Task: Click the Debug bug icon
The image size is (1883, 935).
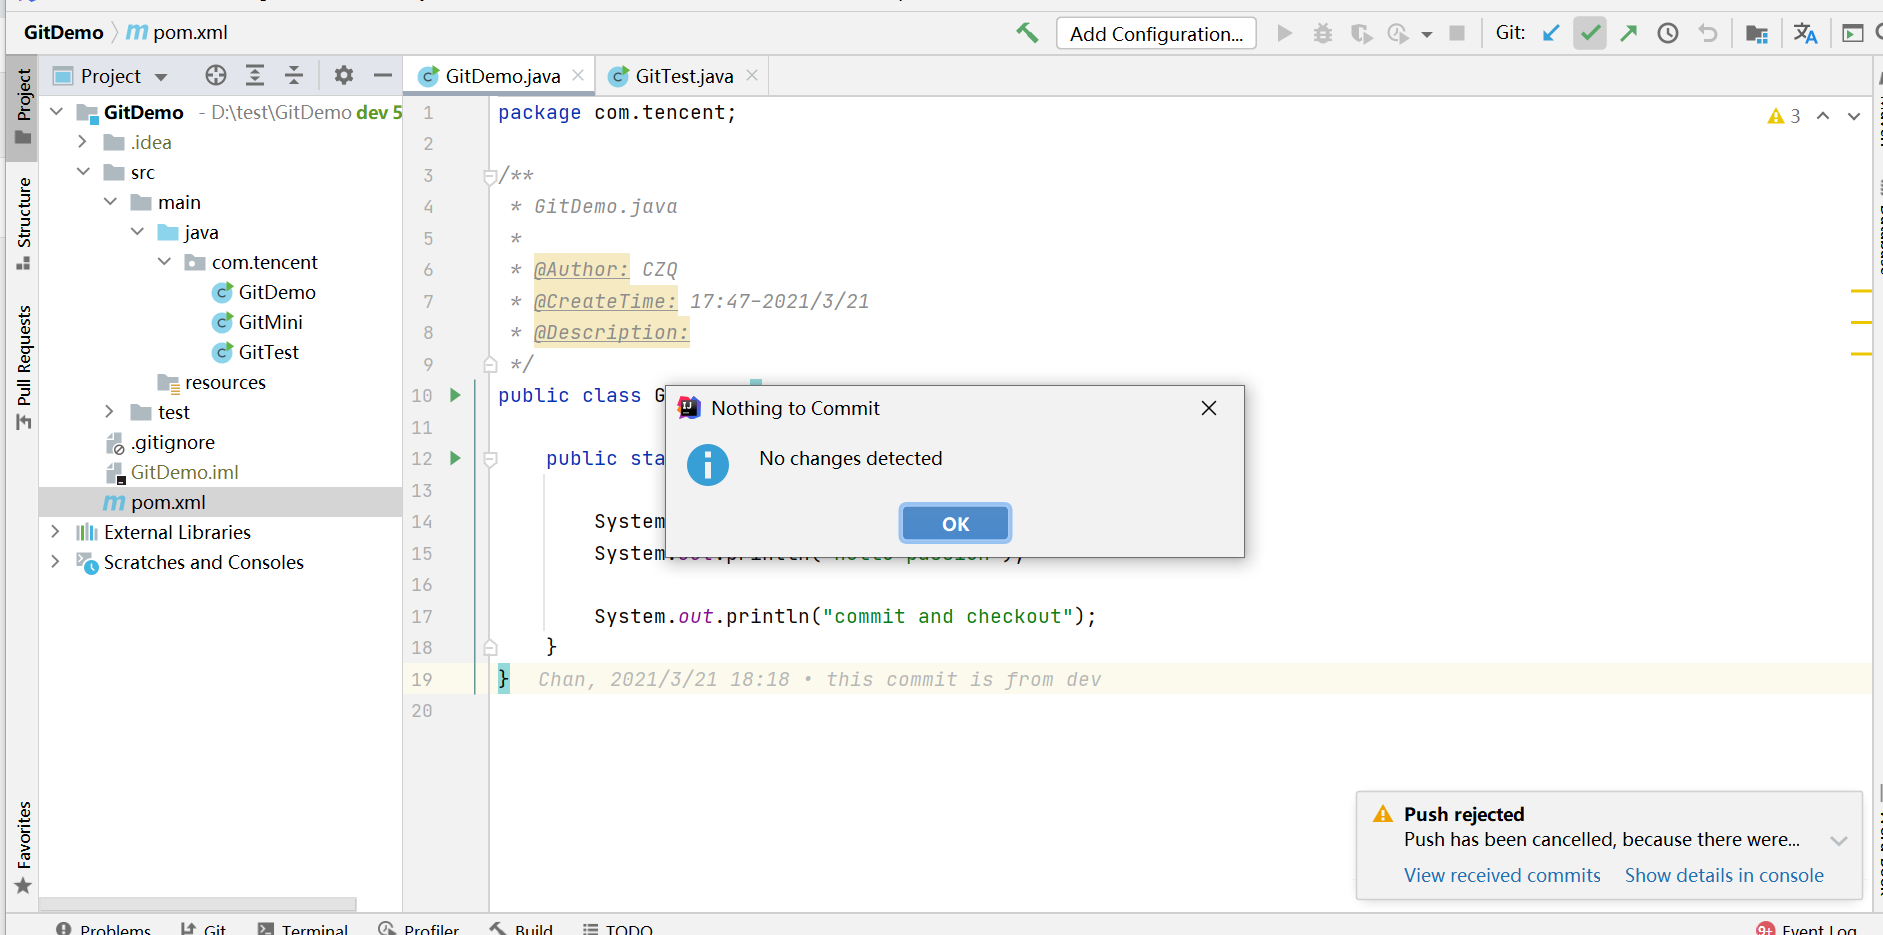Action: pos(1323,33)
